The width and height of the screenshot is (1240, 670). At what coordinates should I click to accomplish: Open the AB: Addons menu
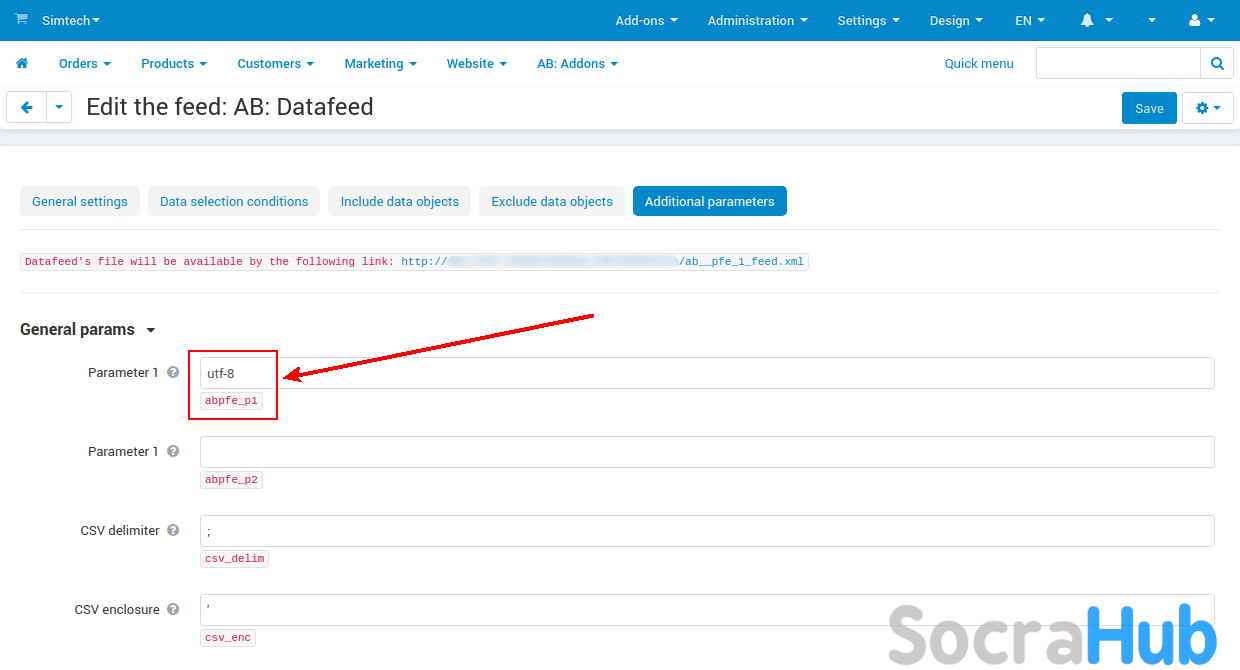[x=577, y=63]
